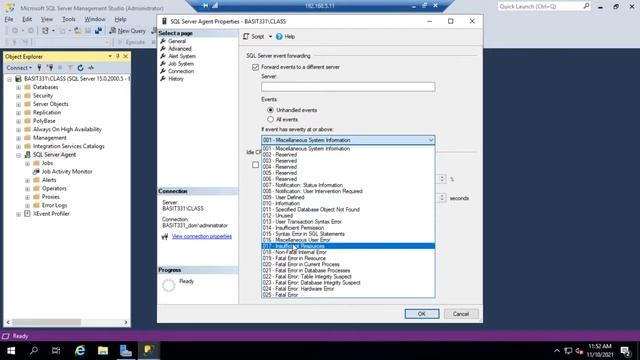Select the XEvent Profiler node
This screenshot has height=360, width=640.
(x=51, y=214)
